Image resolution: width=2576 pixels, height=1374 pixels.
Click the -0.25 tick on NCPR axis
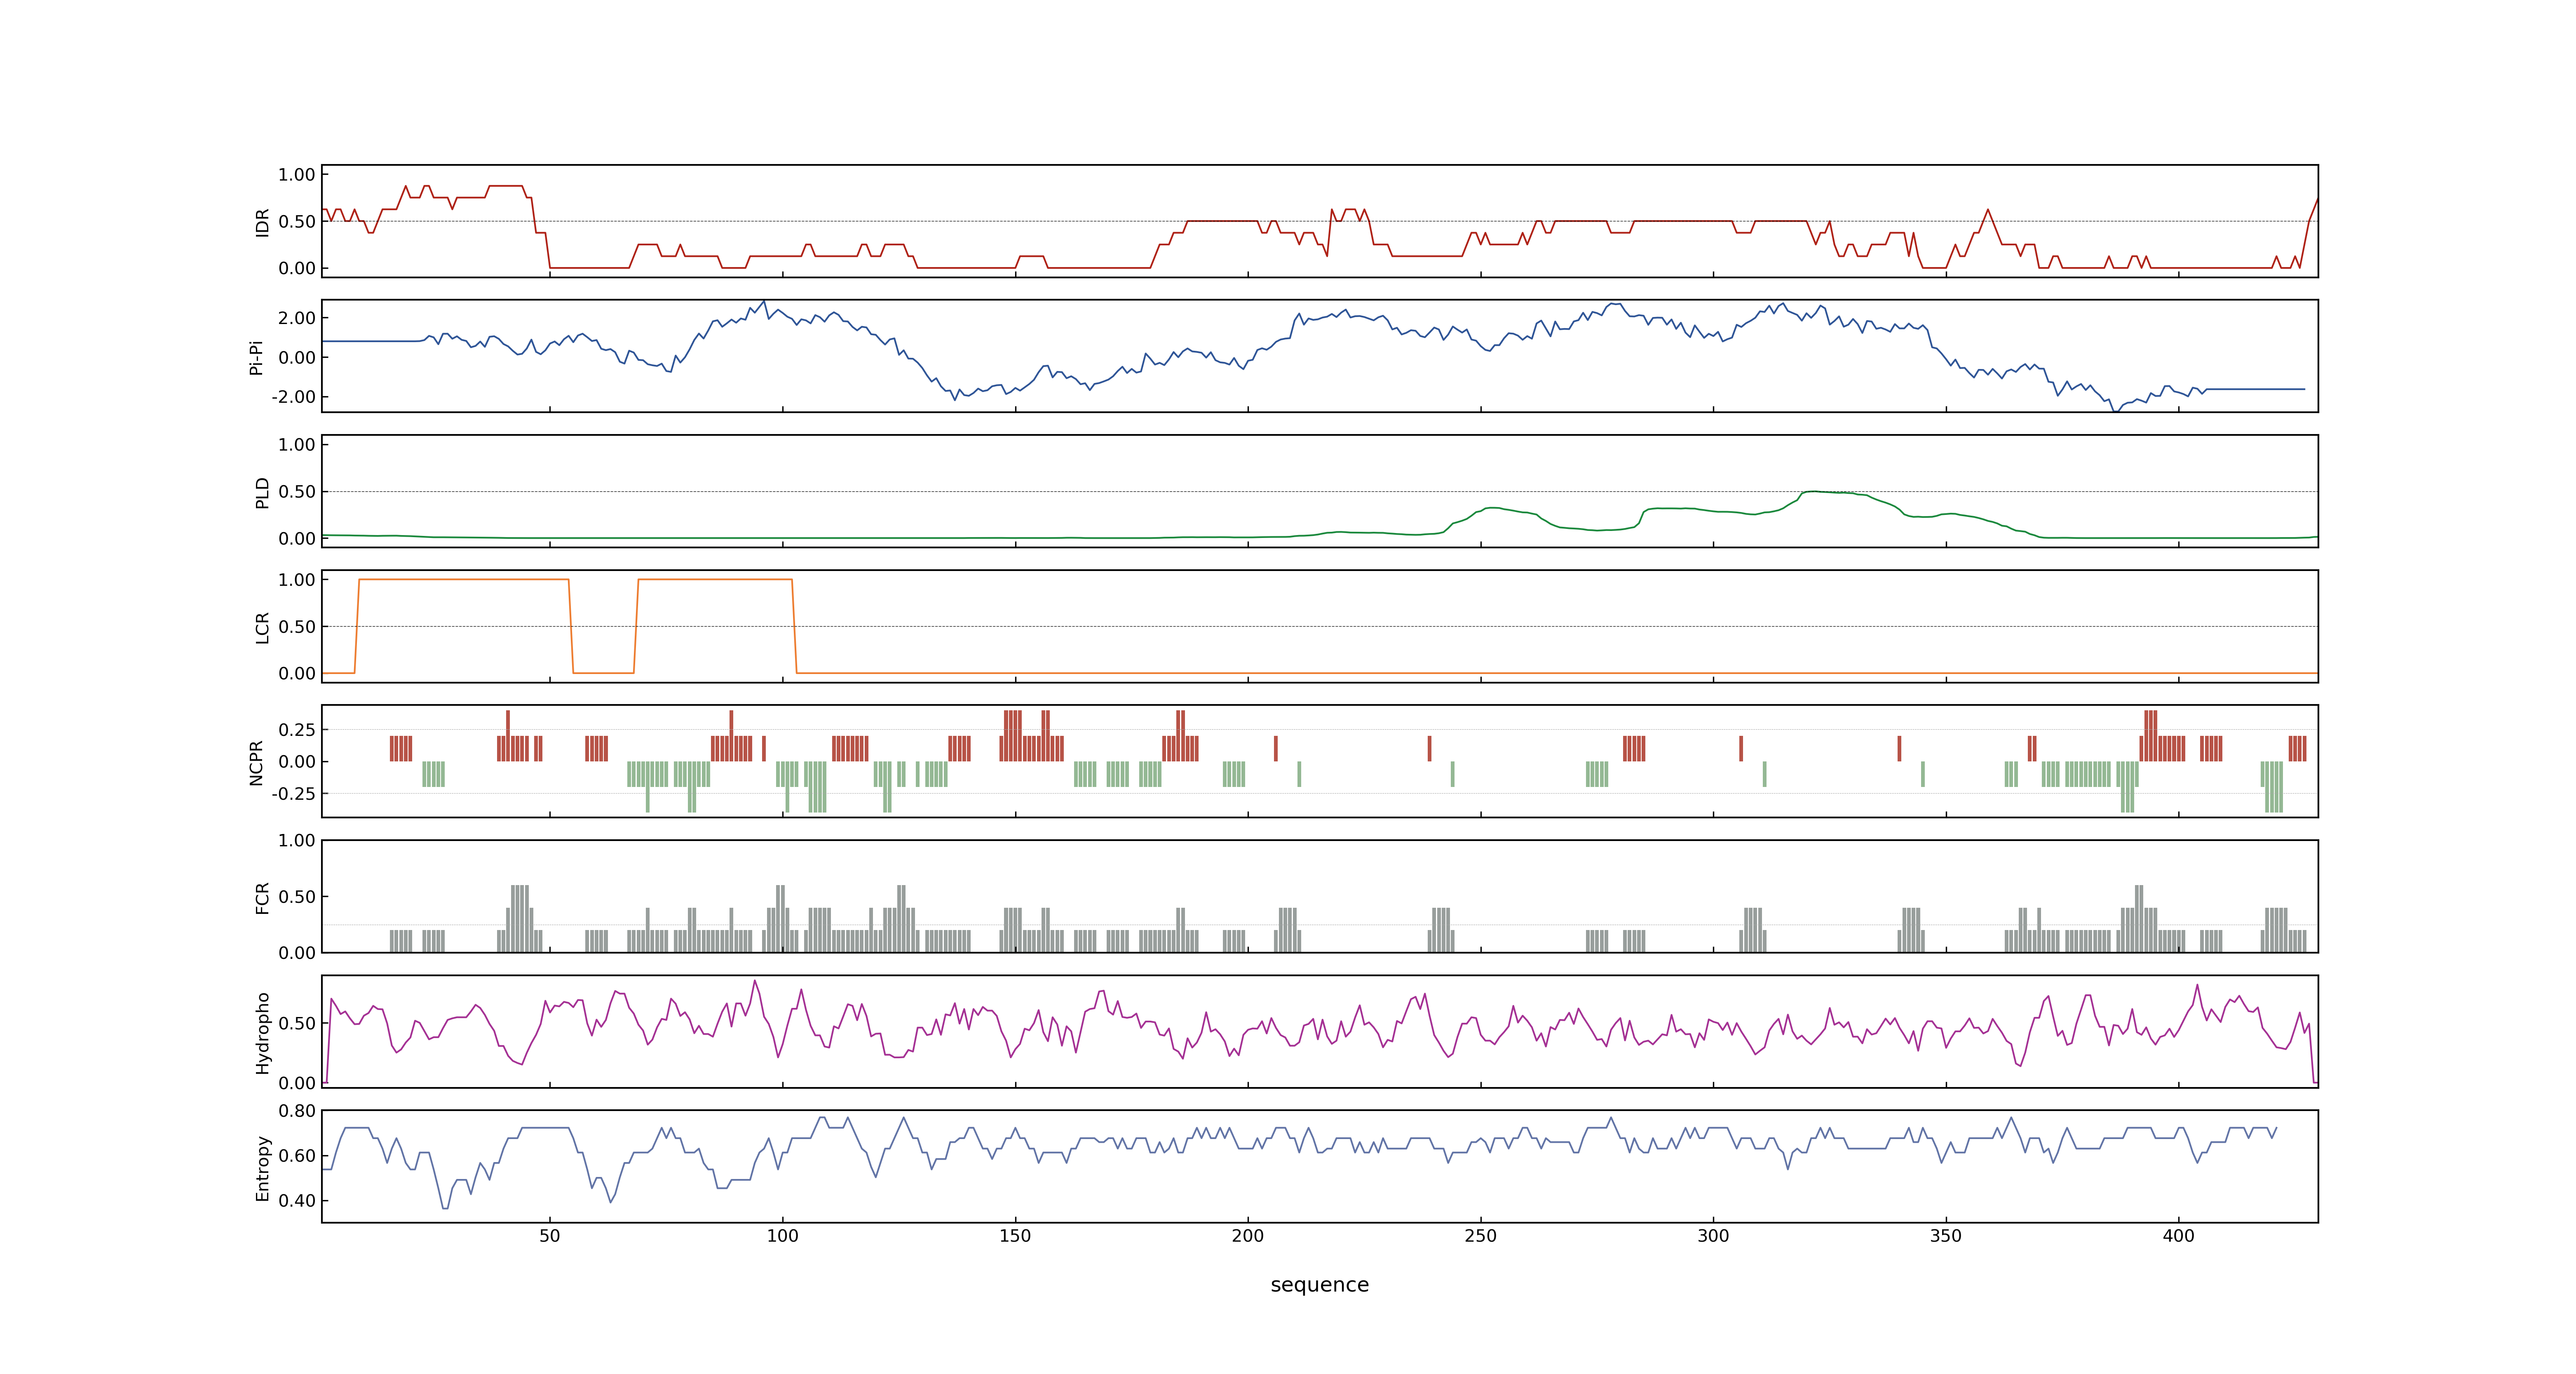pyautogui.click(x=294, y=794)
